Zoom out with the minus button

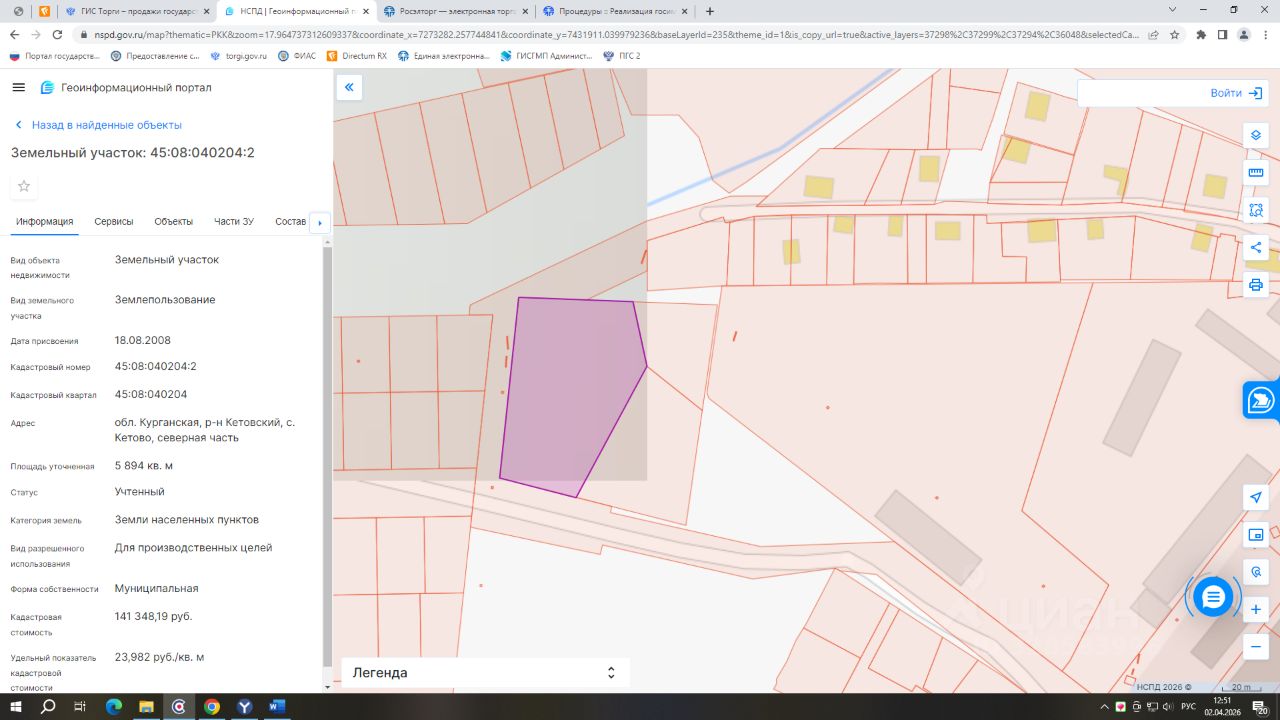tap(1256, 646)
